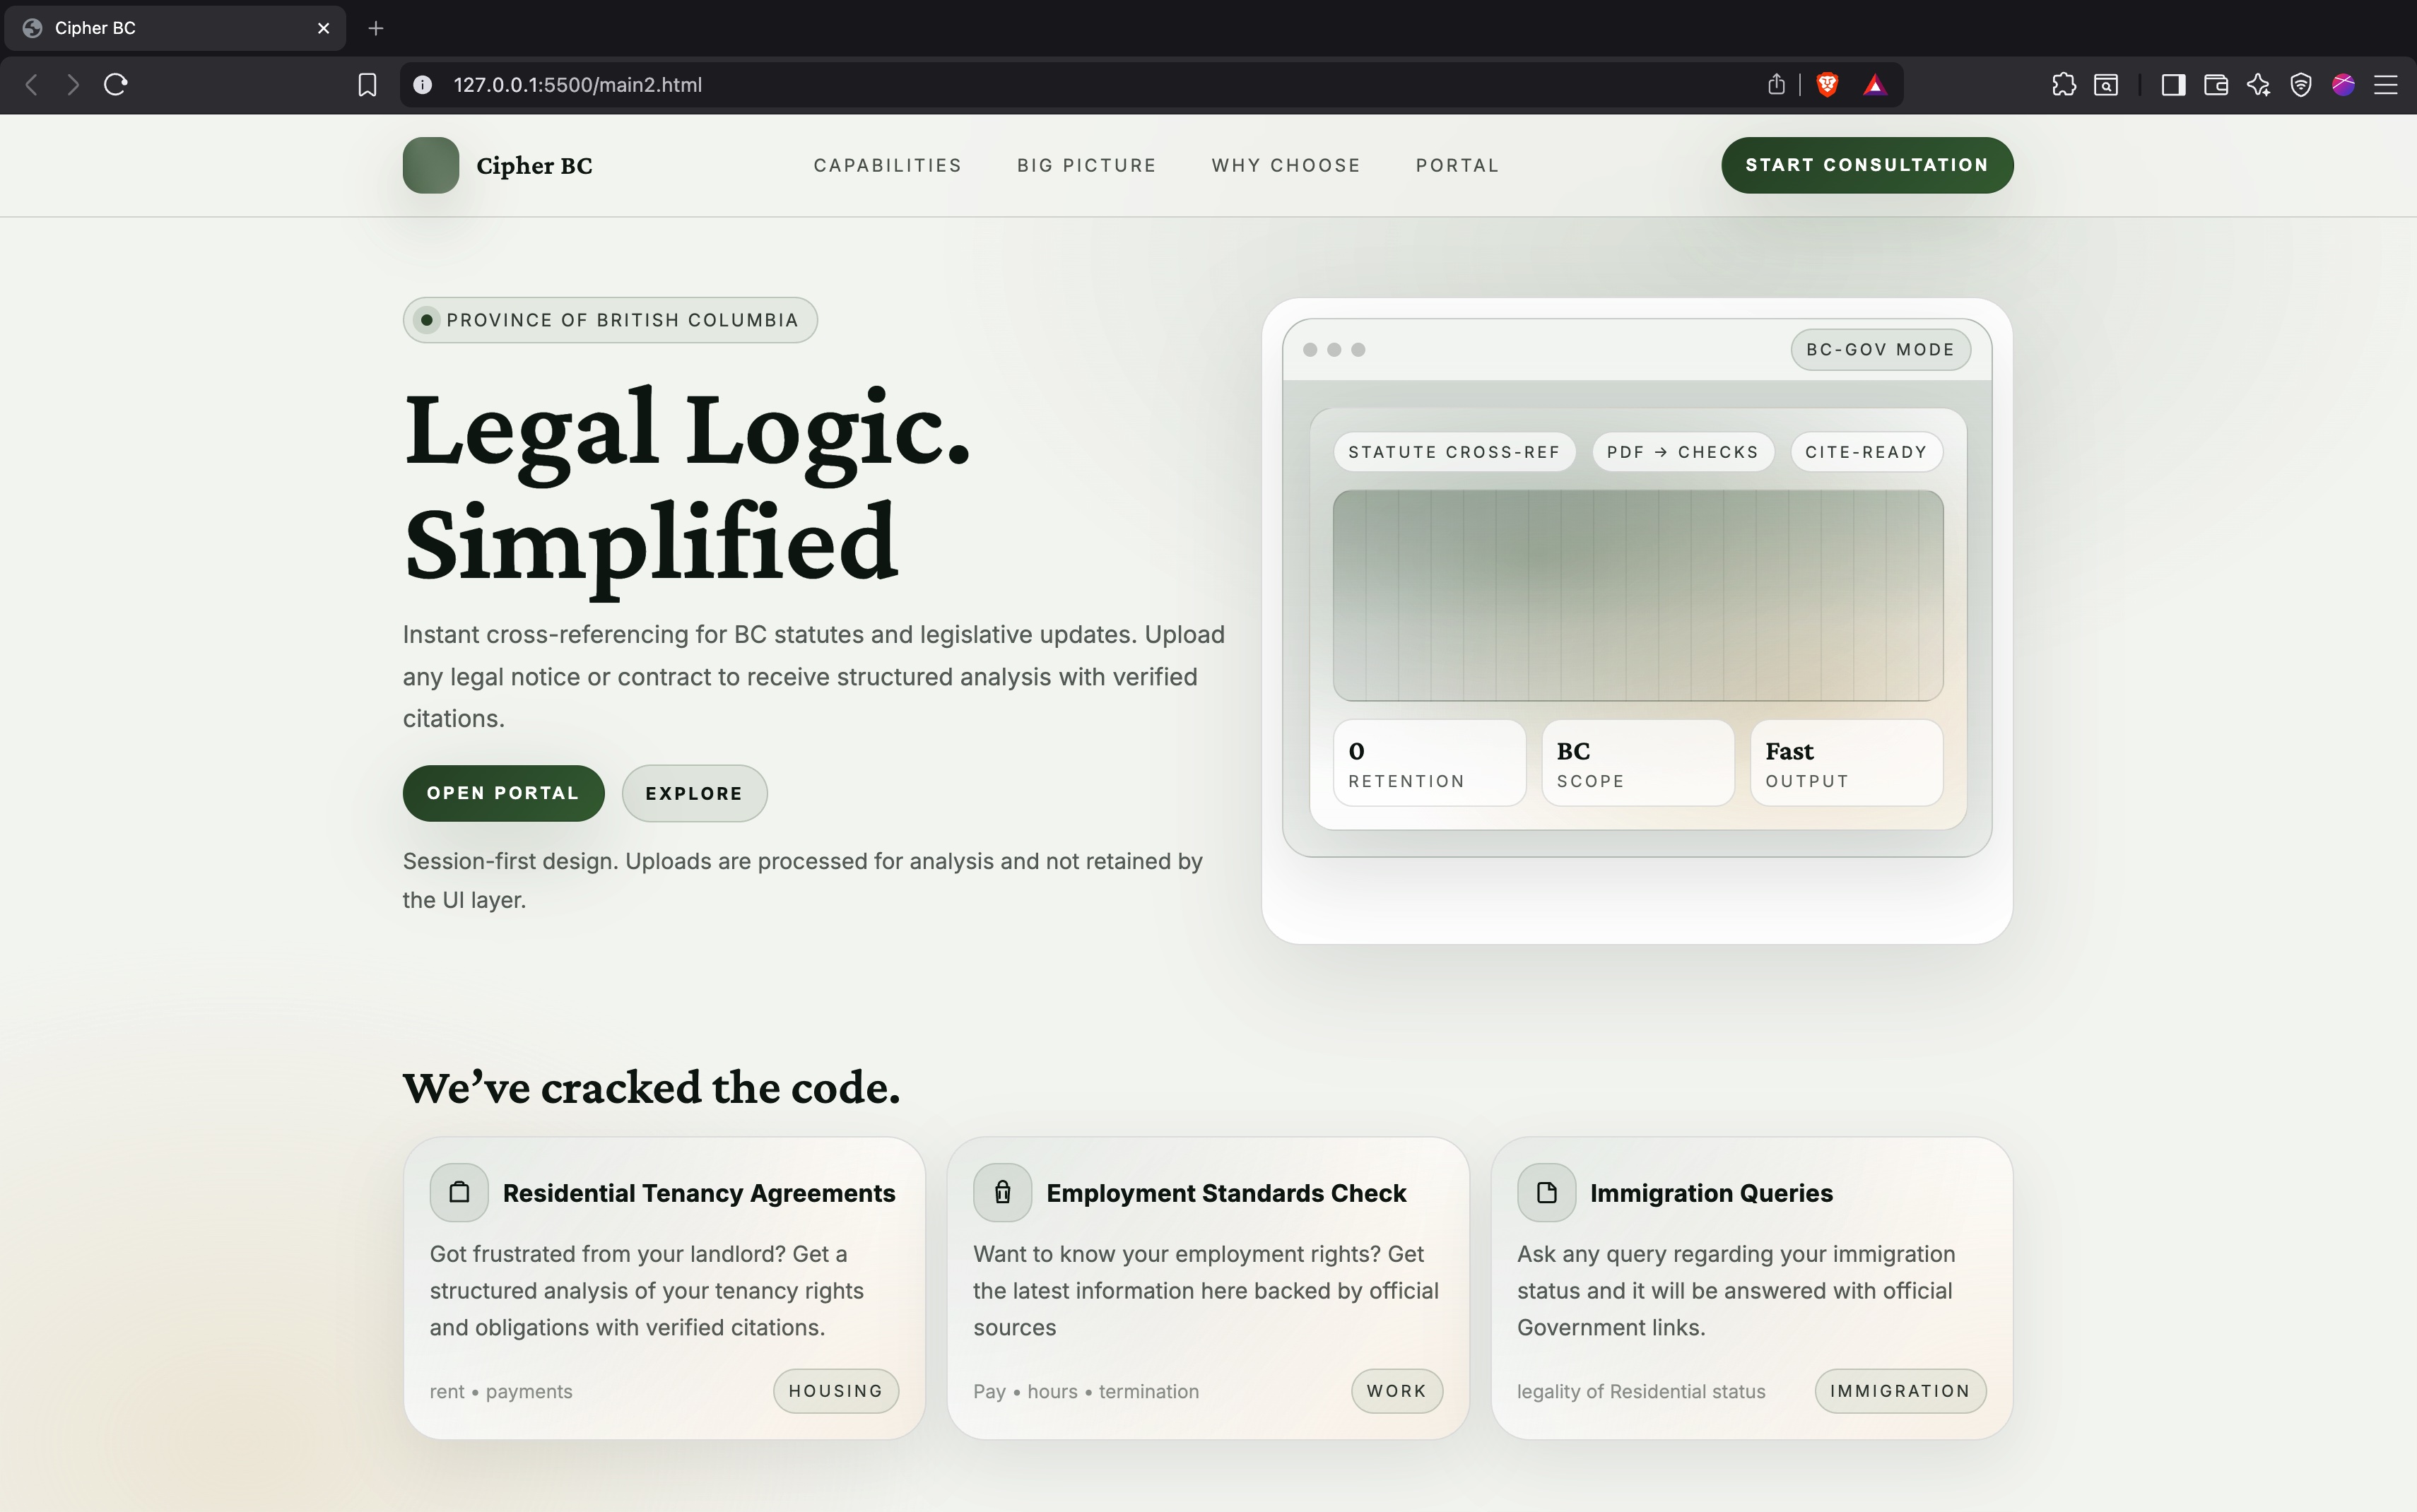Screen dimensions: 2417x1512
Task: Select the Cipher BC browser tab
Action: point(170,28)
